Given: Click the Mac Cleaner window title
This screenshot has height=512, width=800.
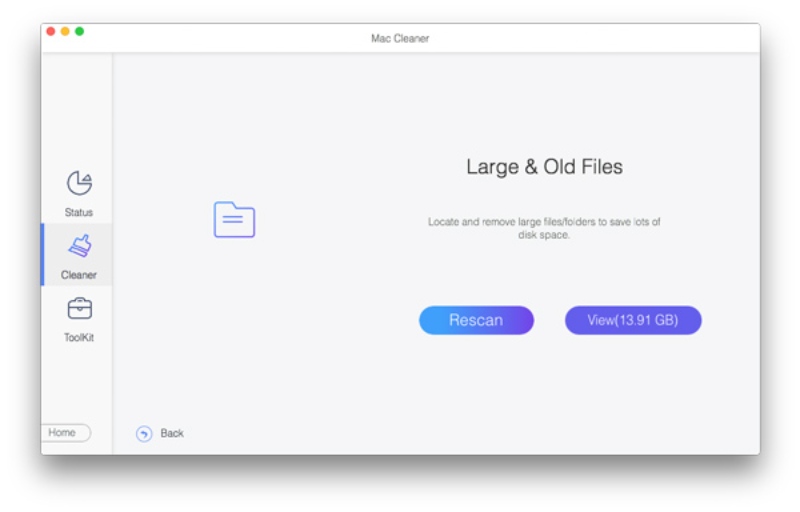Looking at the screenshot, I should point(400,38).
